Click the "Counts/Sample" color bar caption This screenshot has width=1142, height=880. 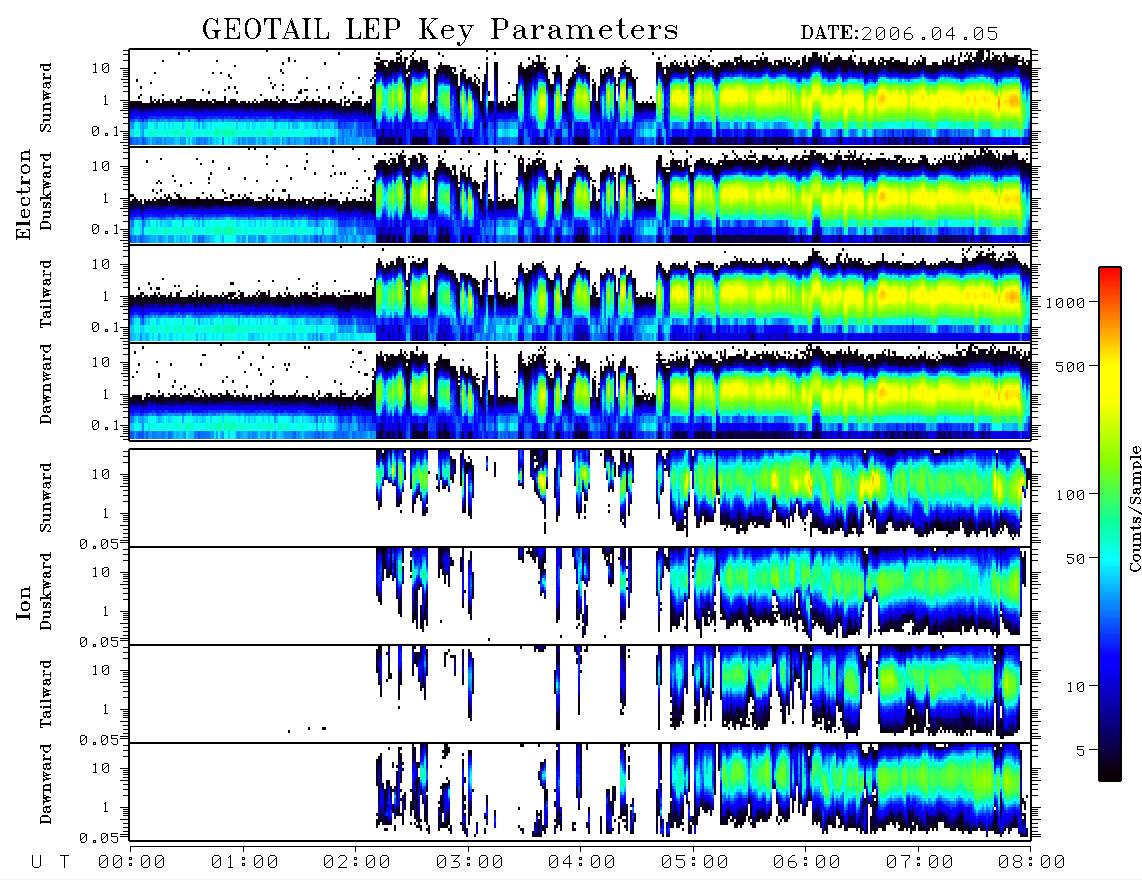pos(1134,508)
